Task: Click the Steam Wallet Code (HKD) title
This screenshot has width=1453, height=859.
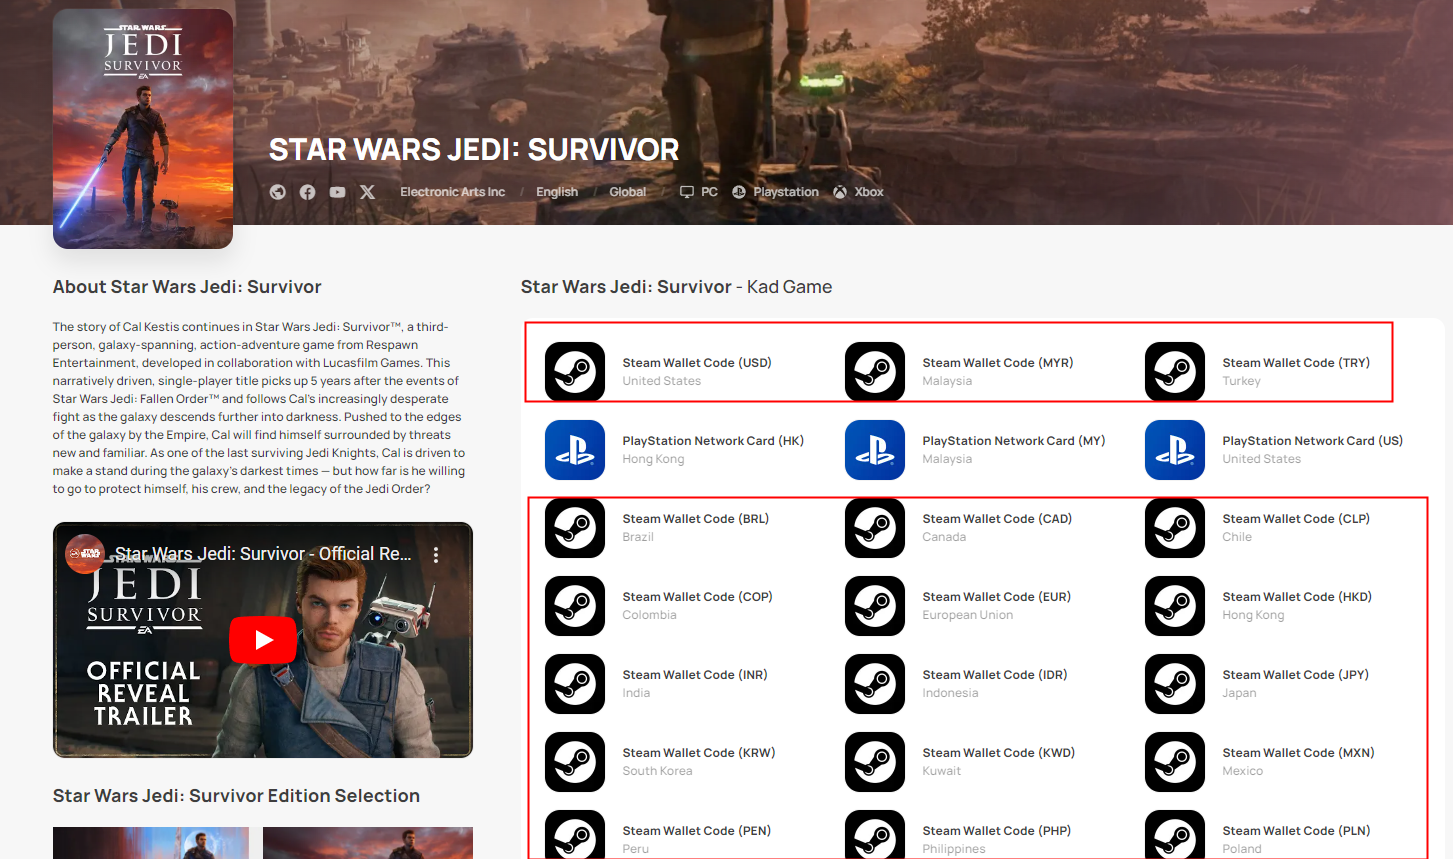Action: tap(1297, 597)
